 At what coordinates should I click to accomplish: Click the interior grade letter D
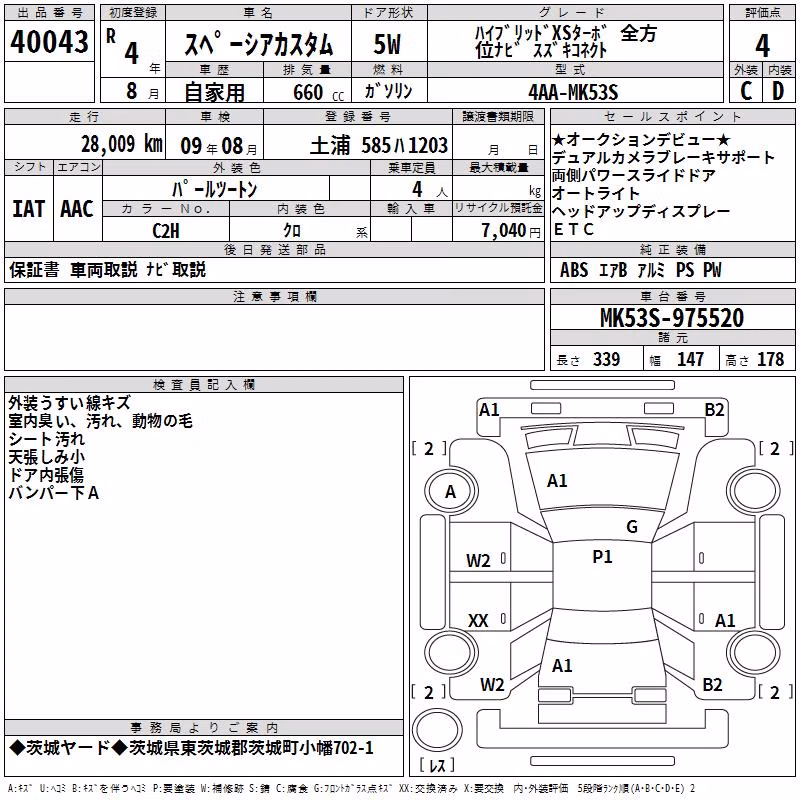pos(778,91)
